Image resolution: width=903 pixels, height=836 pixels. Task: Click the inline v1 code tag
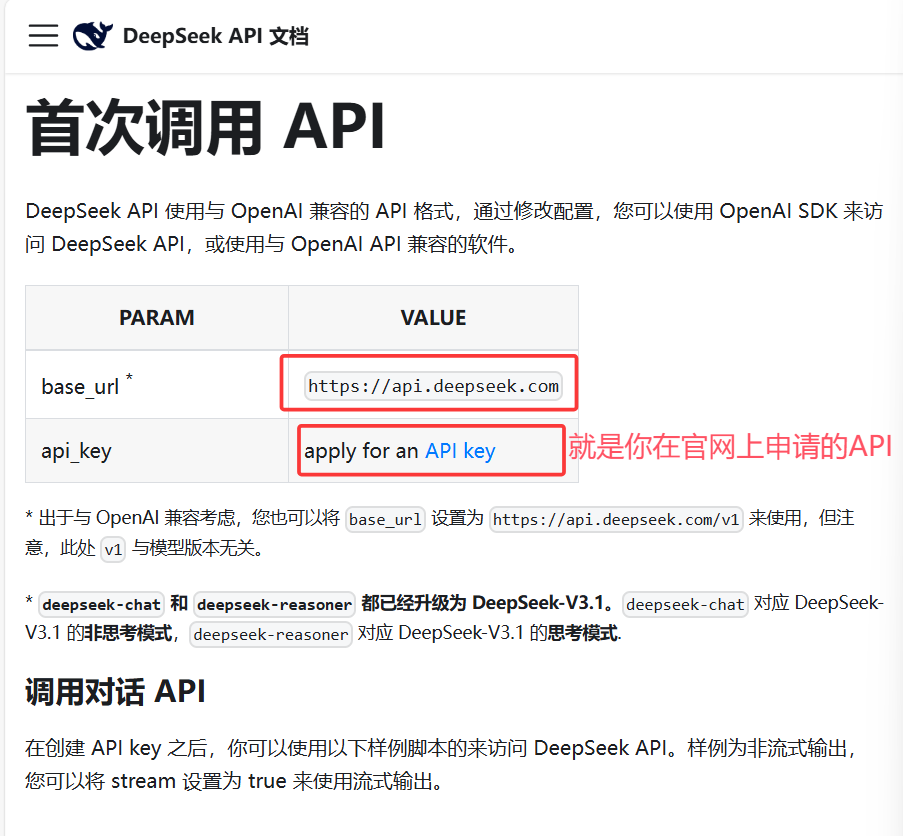pyautogui.click(x=113, y=549)
